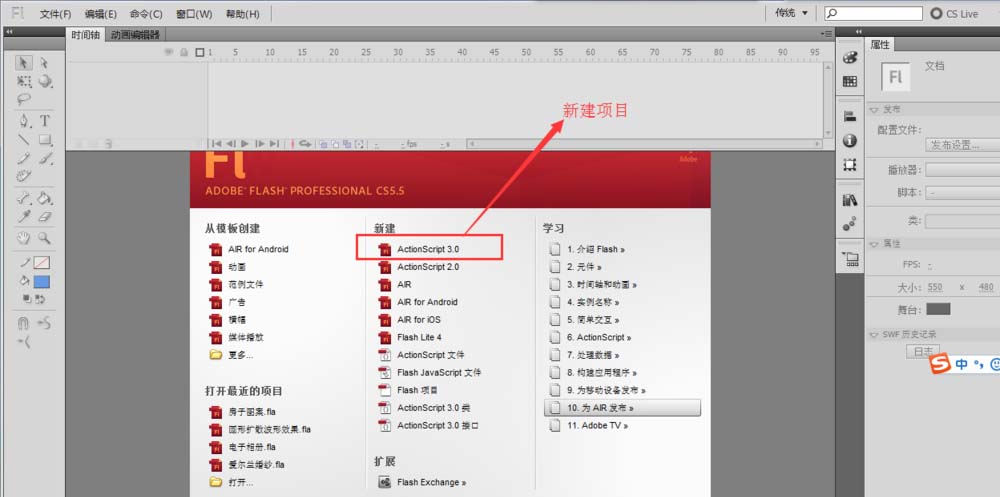Select the Brush tool
The image size is (1000, 497).
[x=45, y=158]
